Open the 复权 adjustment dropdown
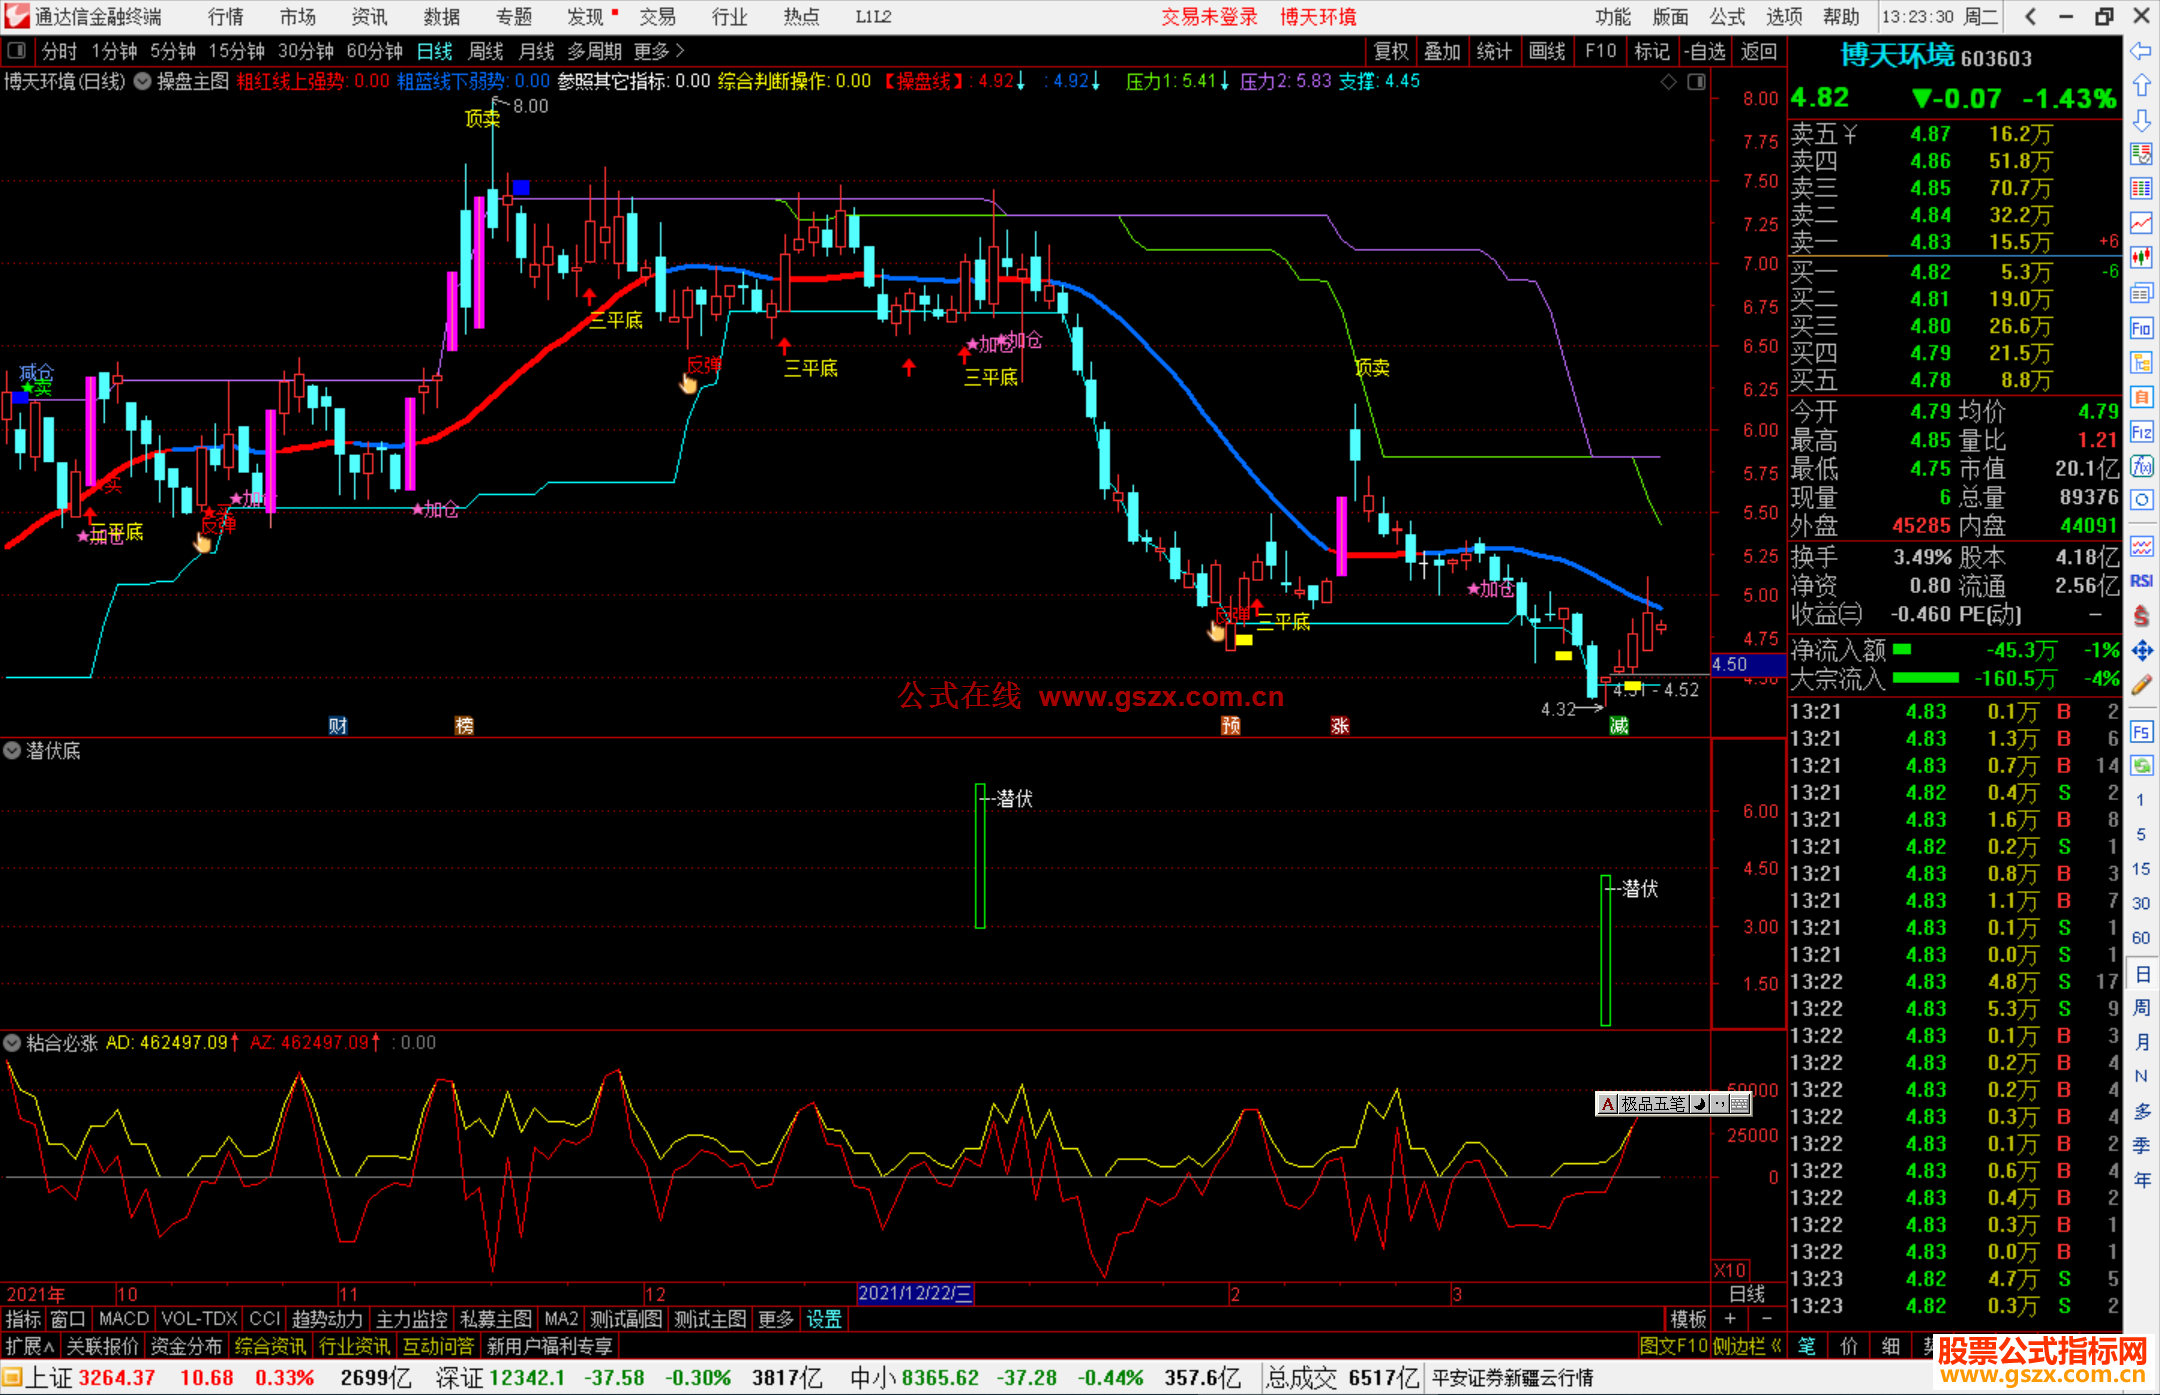Viewport: 2160px width, 1395px height. (x=1391, y=51)
